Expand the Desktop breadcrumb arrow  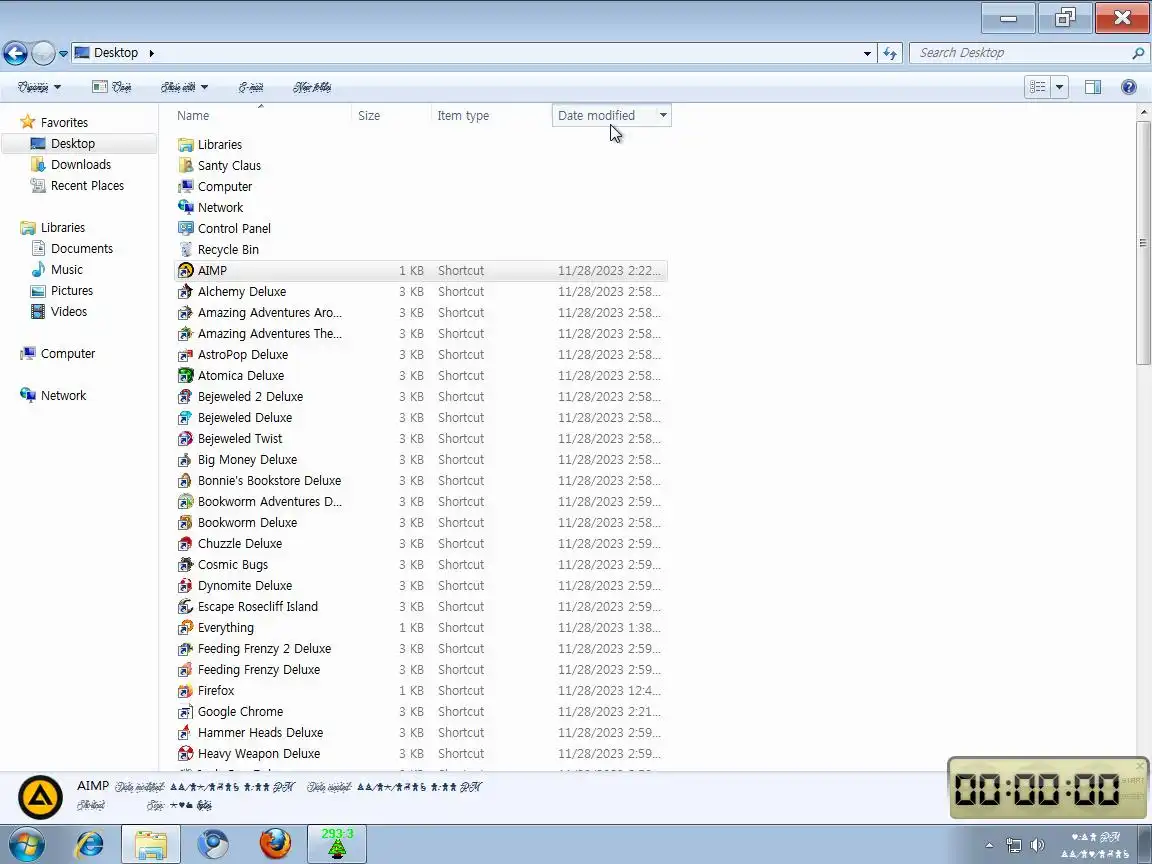coord(151,53)
